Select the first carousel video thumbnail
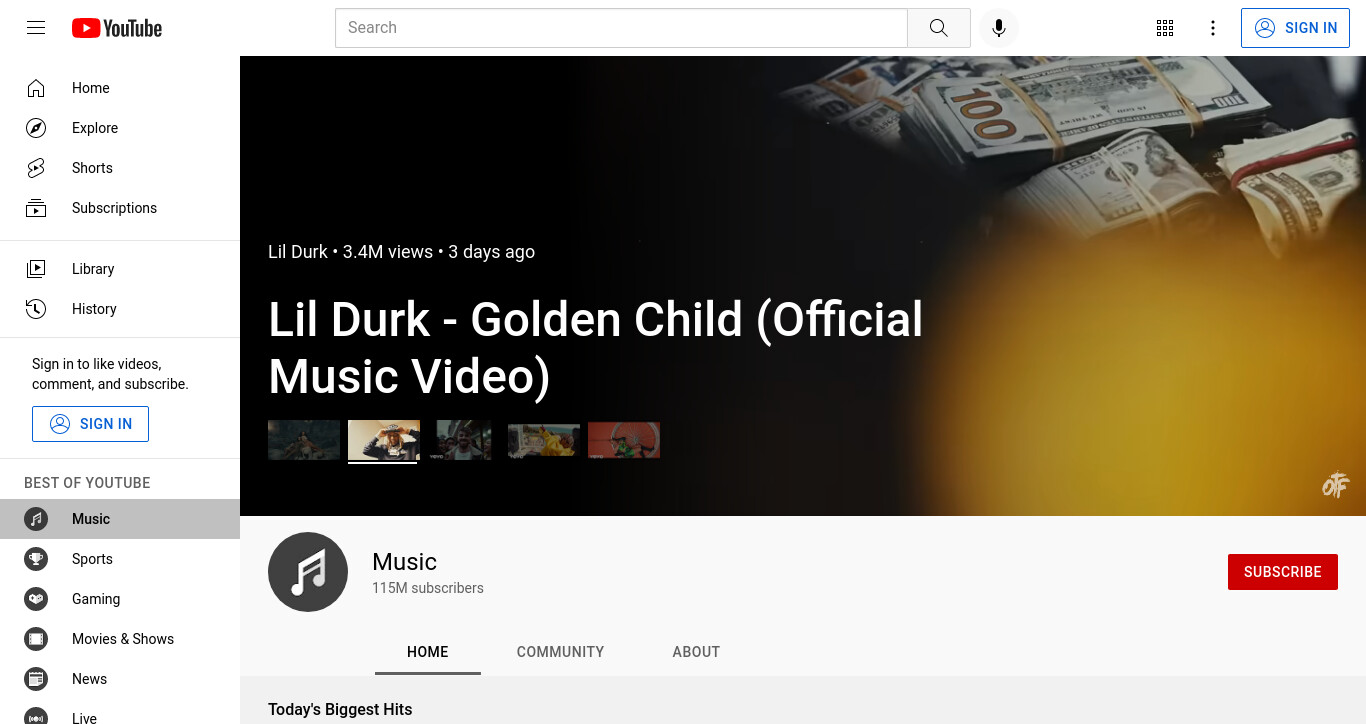 (x=304, y=440)
